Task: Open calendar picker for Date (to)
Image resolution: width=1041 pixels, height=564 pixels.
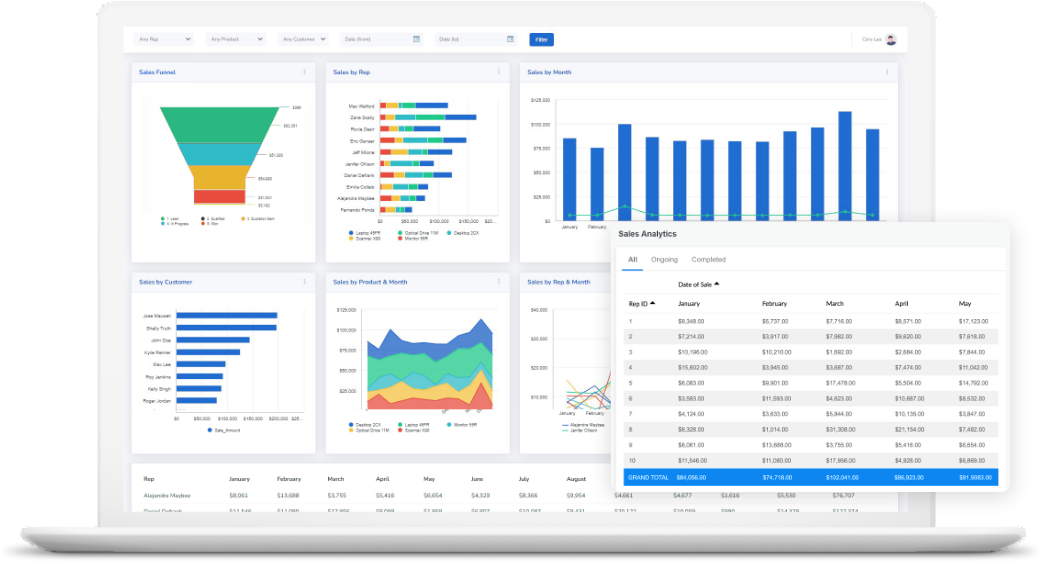Action: click(x=510, y=39)
